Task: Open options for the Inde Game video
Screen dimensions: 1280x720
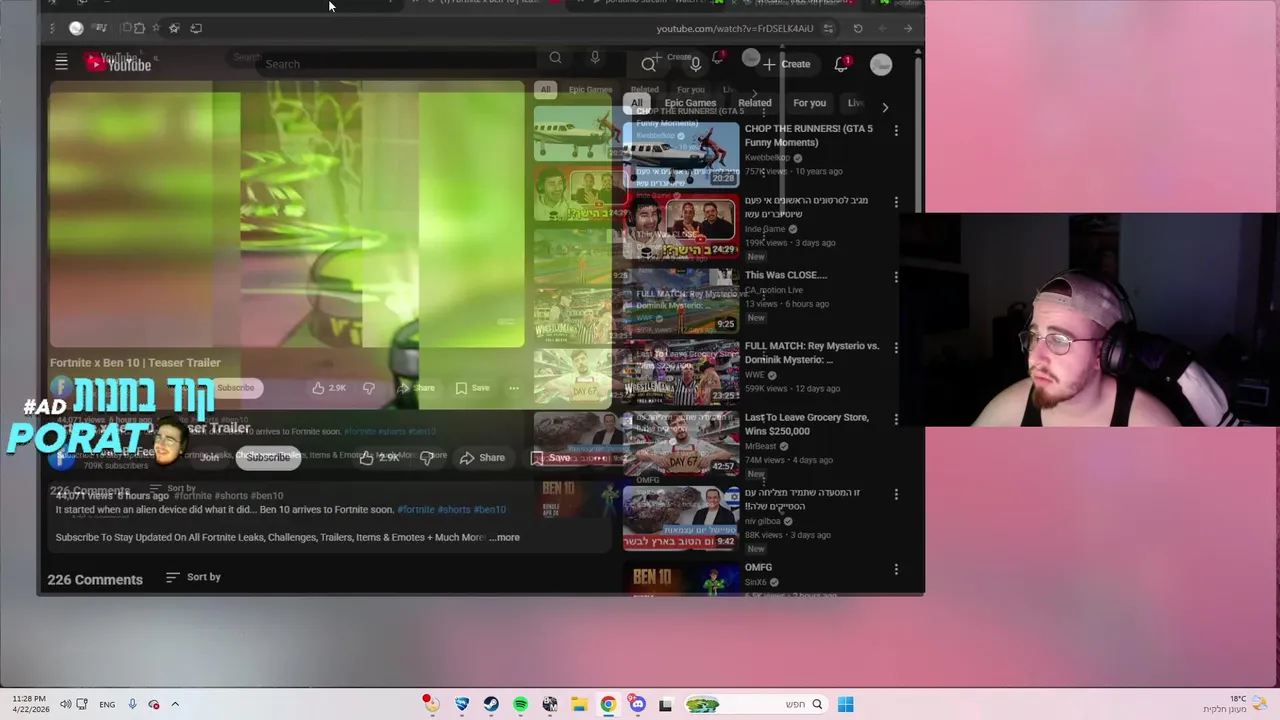Action: (896, 202)
